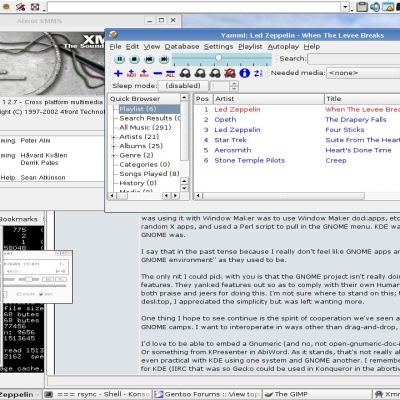The width and height of the screenshot is (400, 400).
Task: Open the top panel address bar dropdown arrow
Action: click(x=345, y=7)
